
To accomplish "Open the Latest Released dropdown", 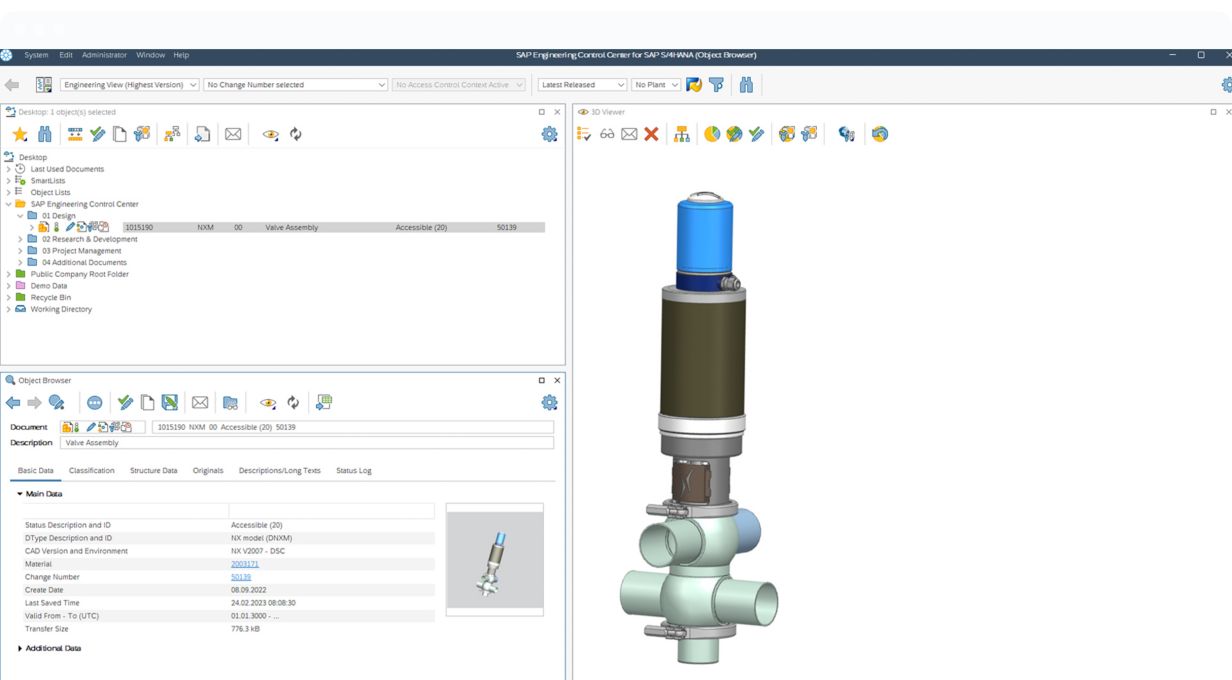I will [582, 85].
